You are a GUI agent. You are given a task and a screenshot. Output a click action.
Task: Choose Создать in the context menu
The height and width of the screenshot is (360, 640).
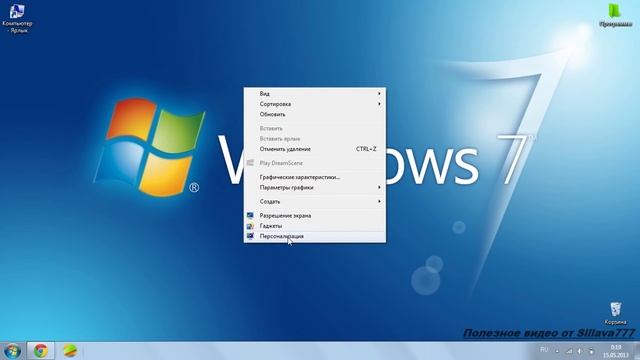(315, 201)
